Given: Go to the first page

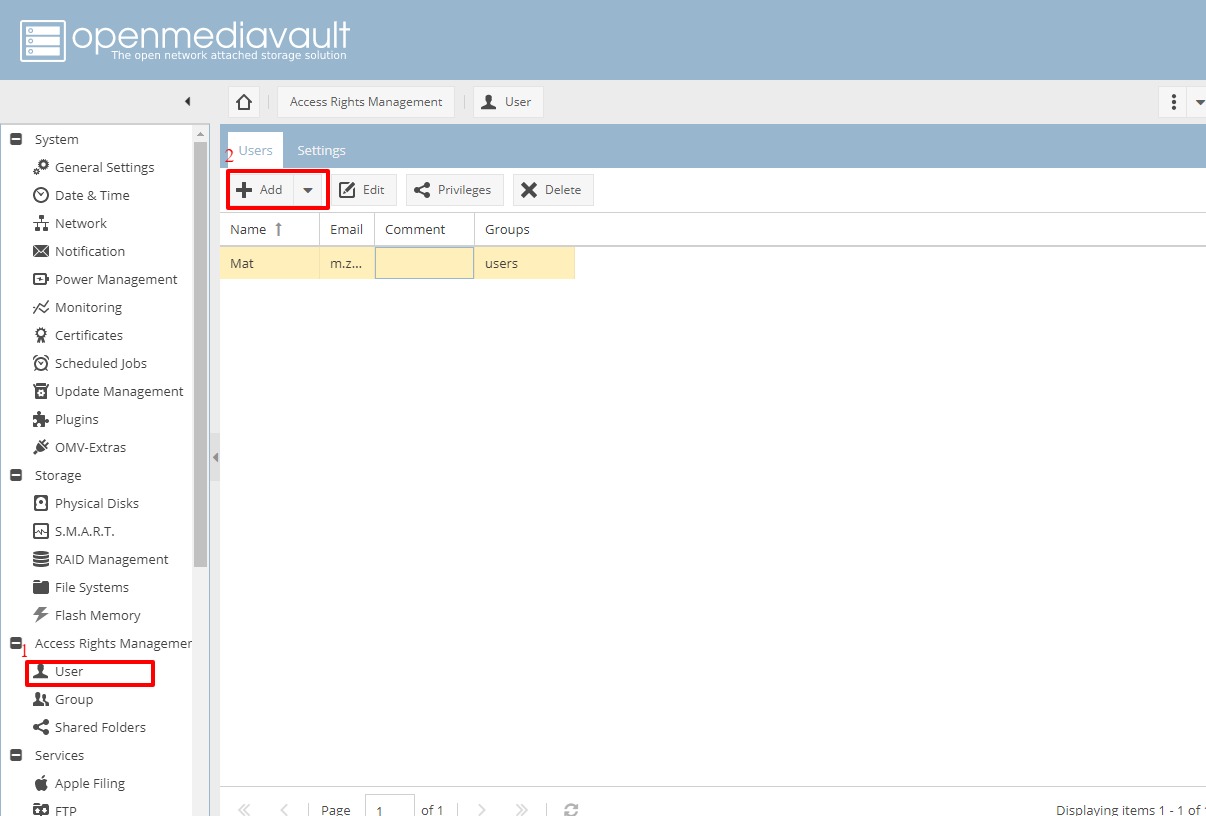Looking at the screenshot, I should (243, 809).
